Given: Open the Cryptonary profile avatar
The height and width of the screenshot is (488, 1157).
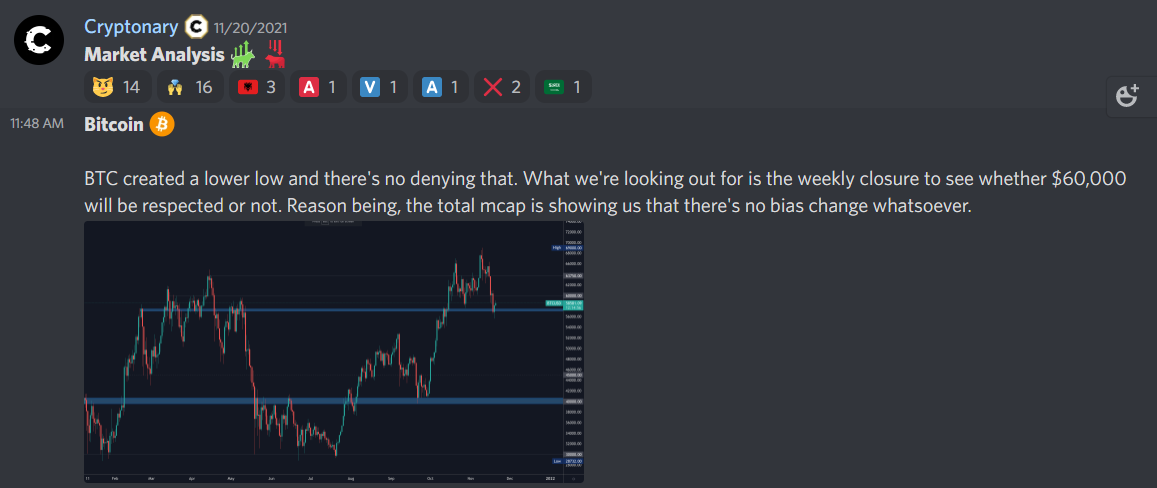Looking at the screenshot, I should (39, 40).
